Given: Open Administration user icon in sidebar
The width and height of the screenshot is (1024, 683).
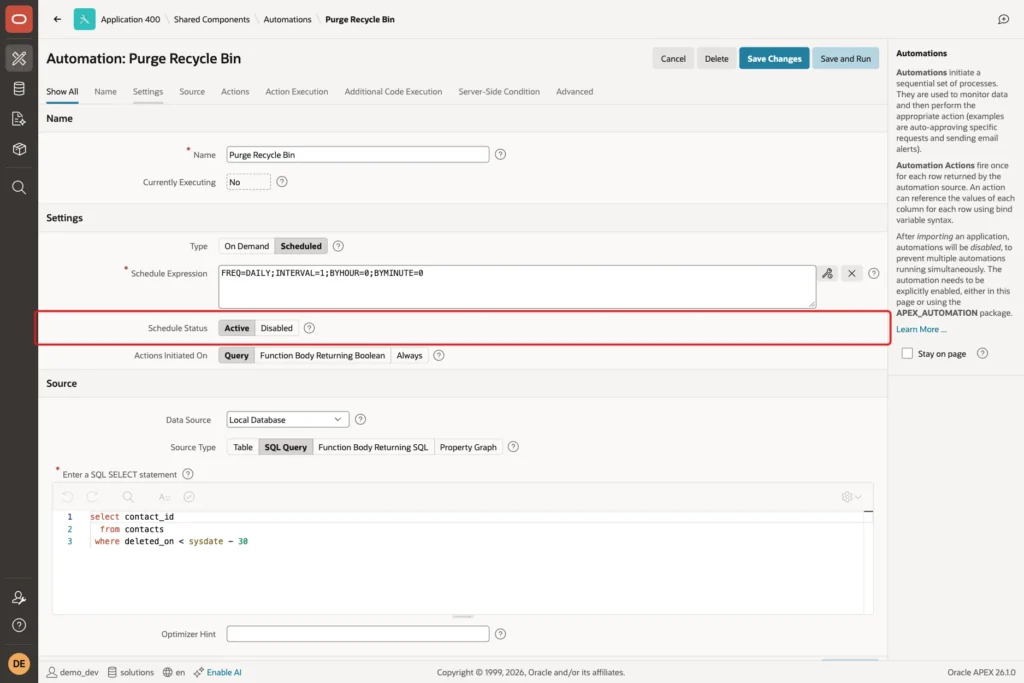Looking at the screenshot, I should pyautogui.click(x=19, y=597).
